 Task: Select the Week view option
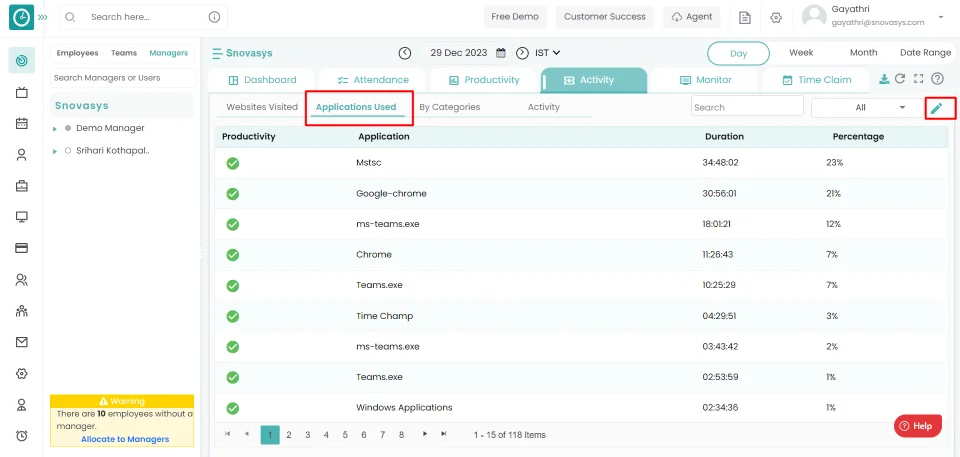click(x=801, y=53)
